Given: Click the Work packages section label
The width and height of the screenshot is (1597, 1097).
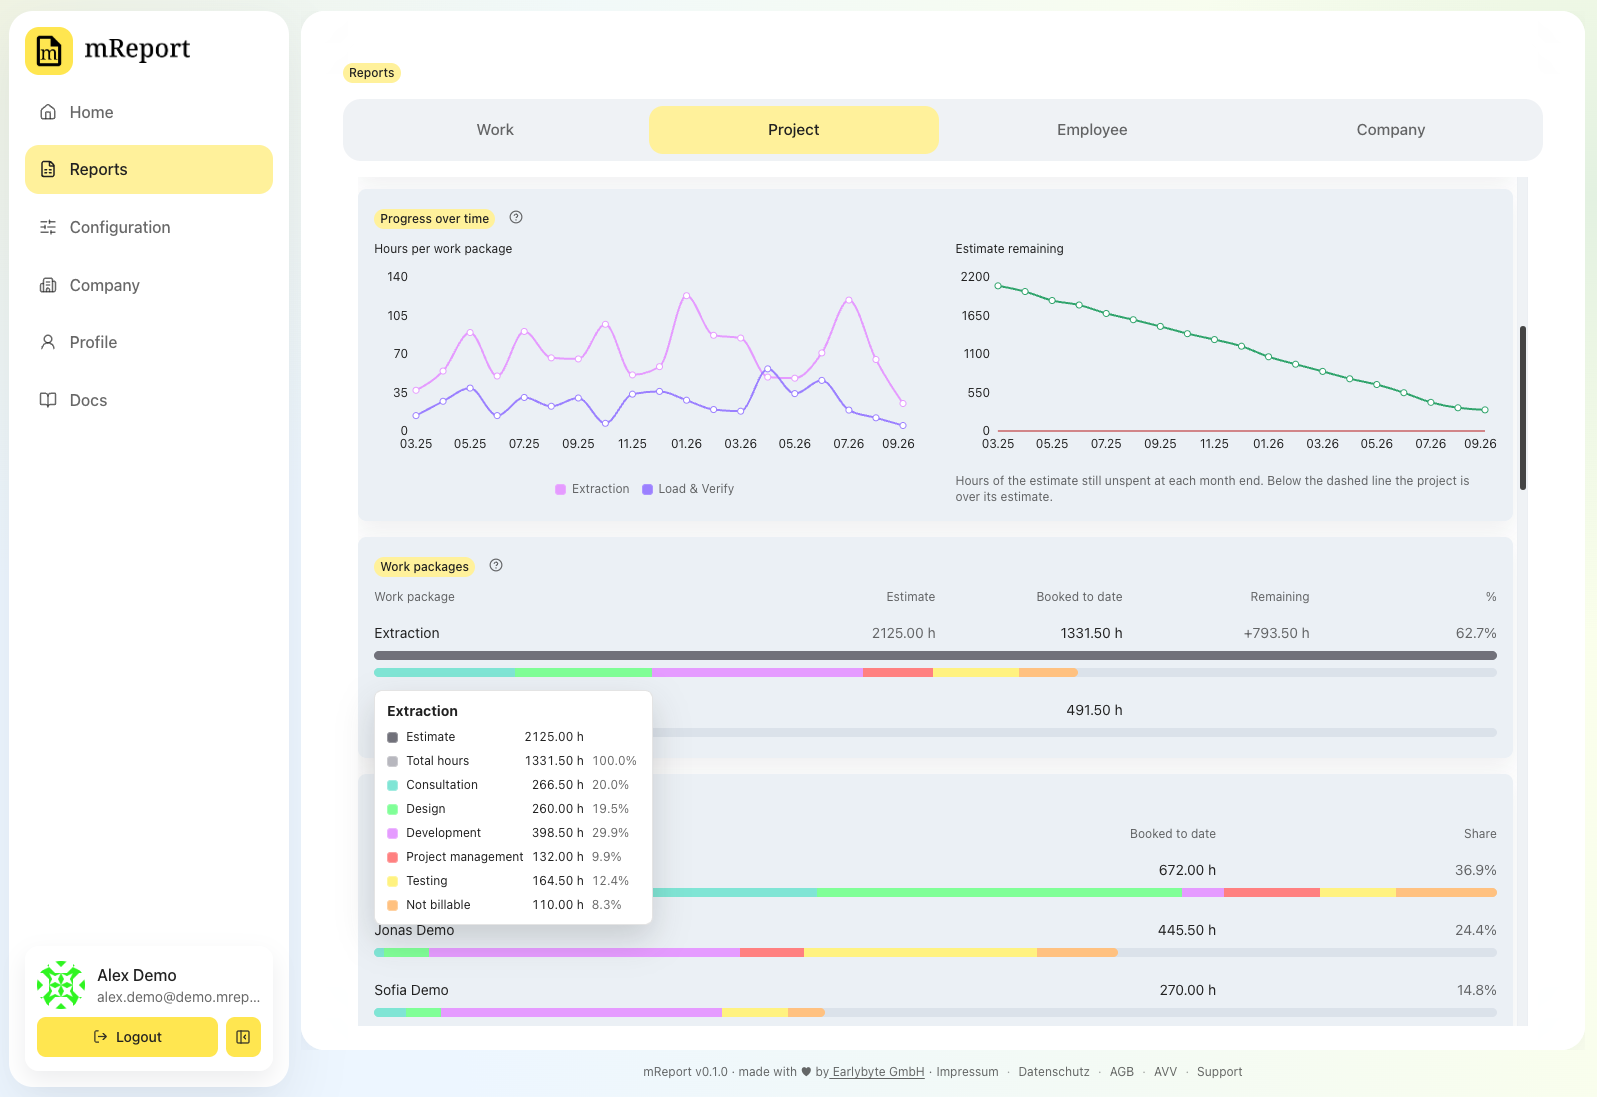Looking at the screenshot, I should (424, 567).
